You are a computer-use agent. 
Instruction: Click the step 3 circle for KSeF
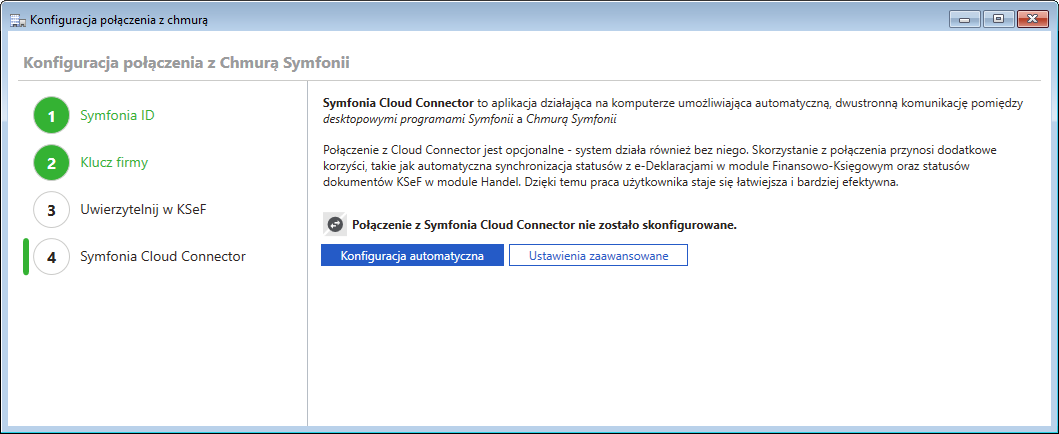point(51,210)
